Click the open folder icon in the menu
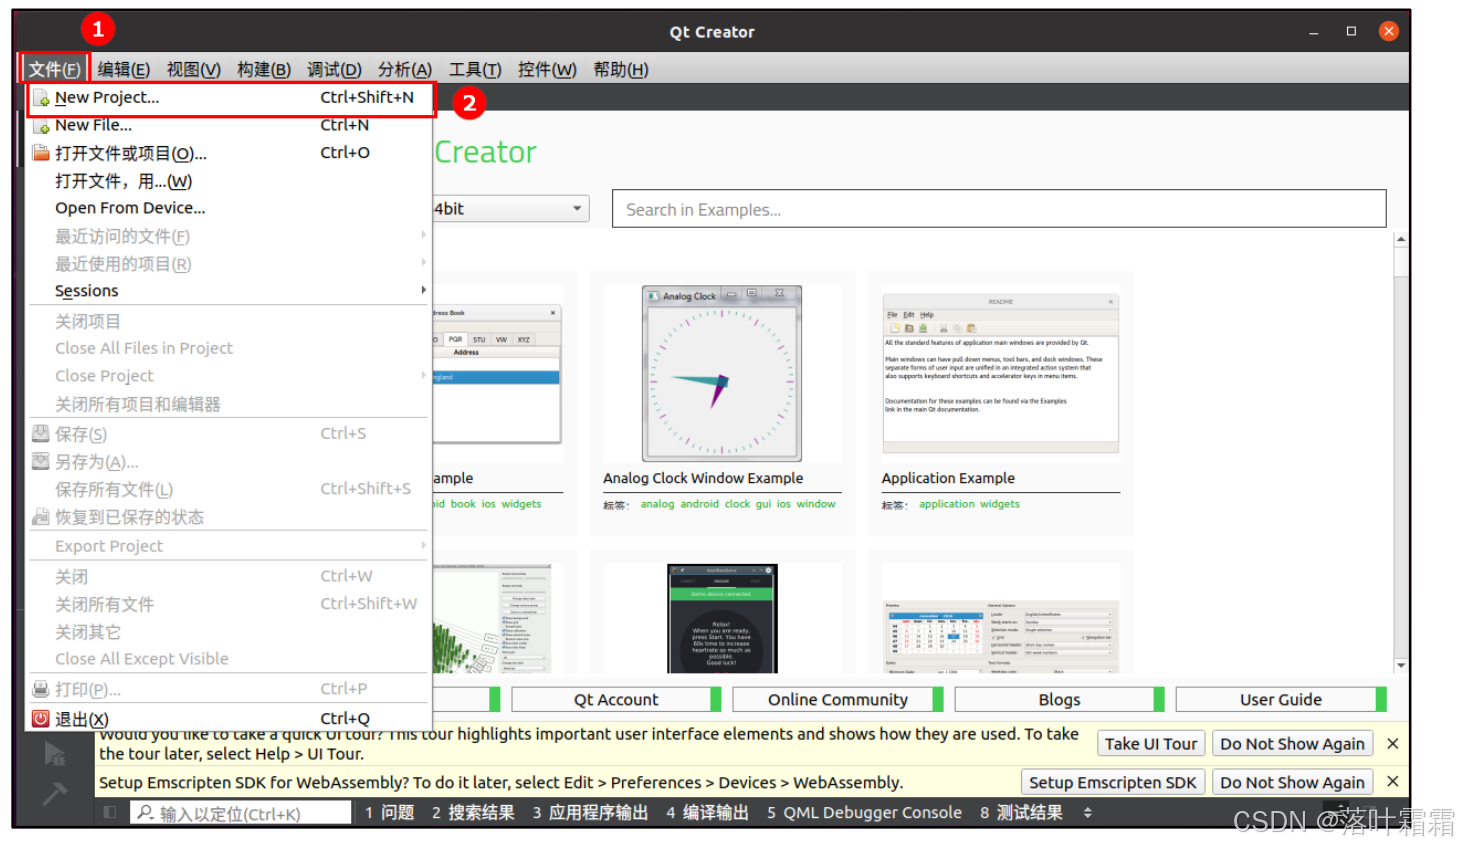Viewport: 1459px width, 848px height. tap(41, 153)
